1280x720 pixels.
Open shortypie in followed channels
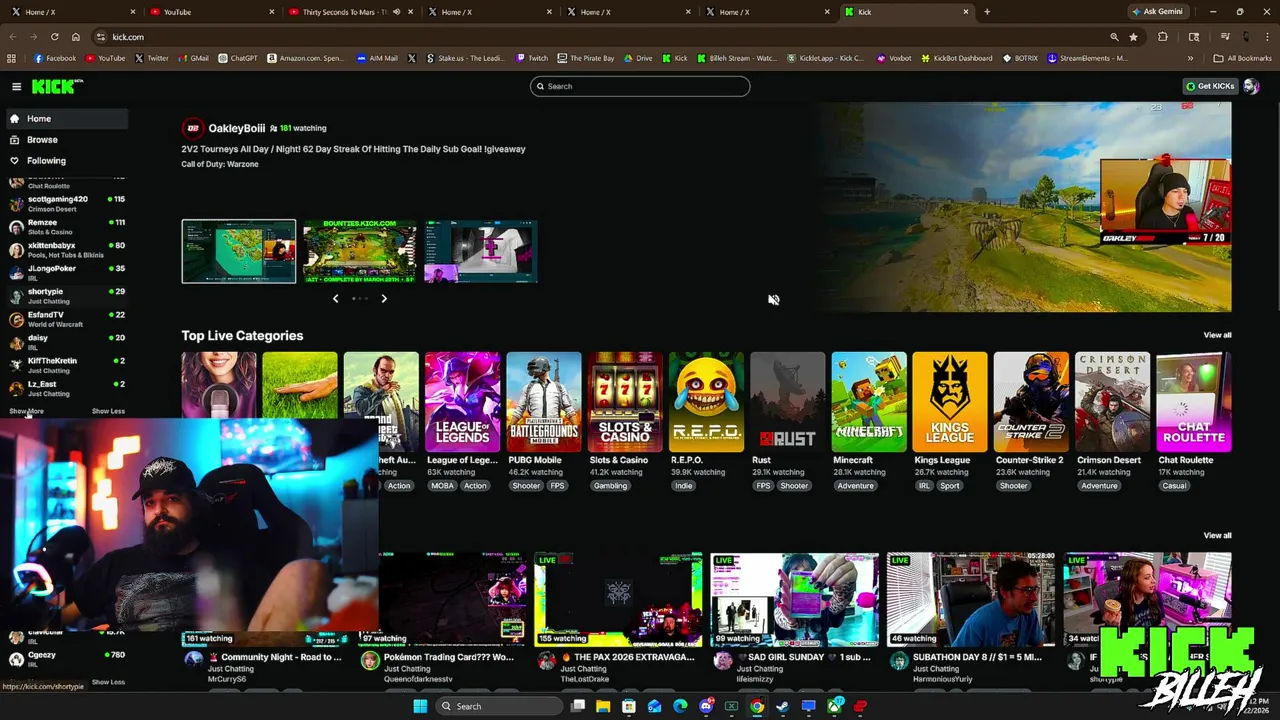pyautogui.click(x=66, y=295)
